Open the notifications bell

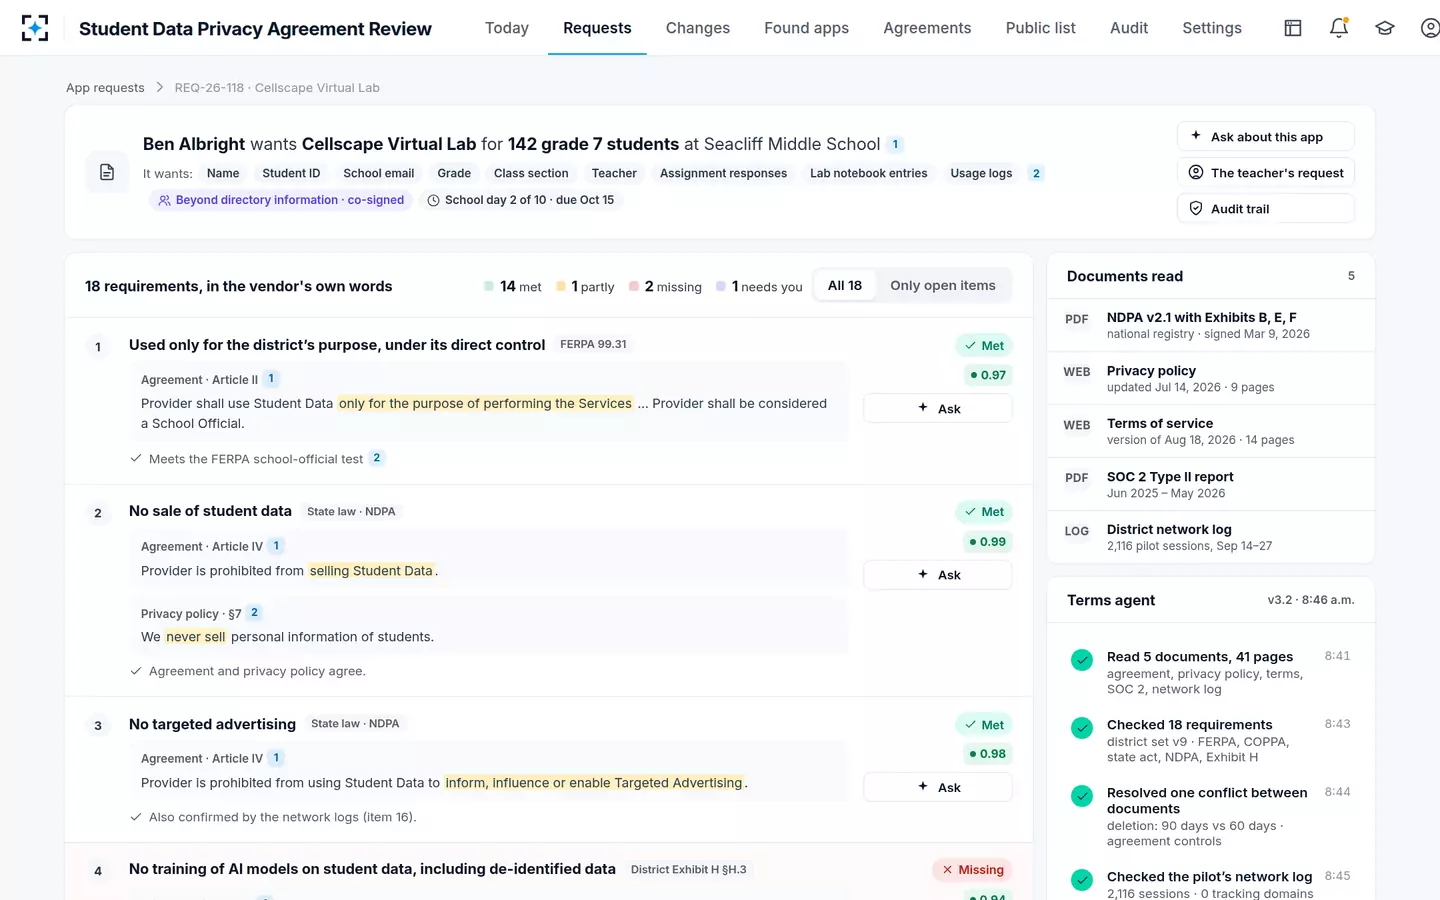coord(1339,28)
